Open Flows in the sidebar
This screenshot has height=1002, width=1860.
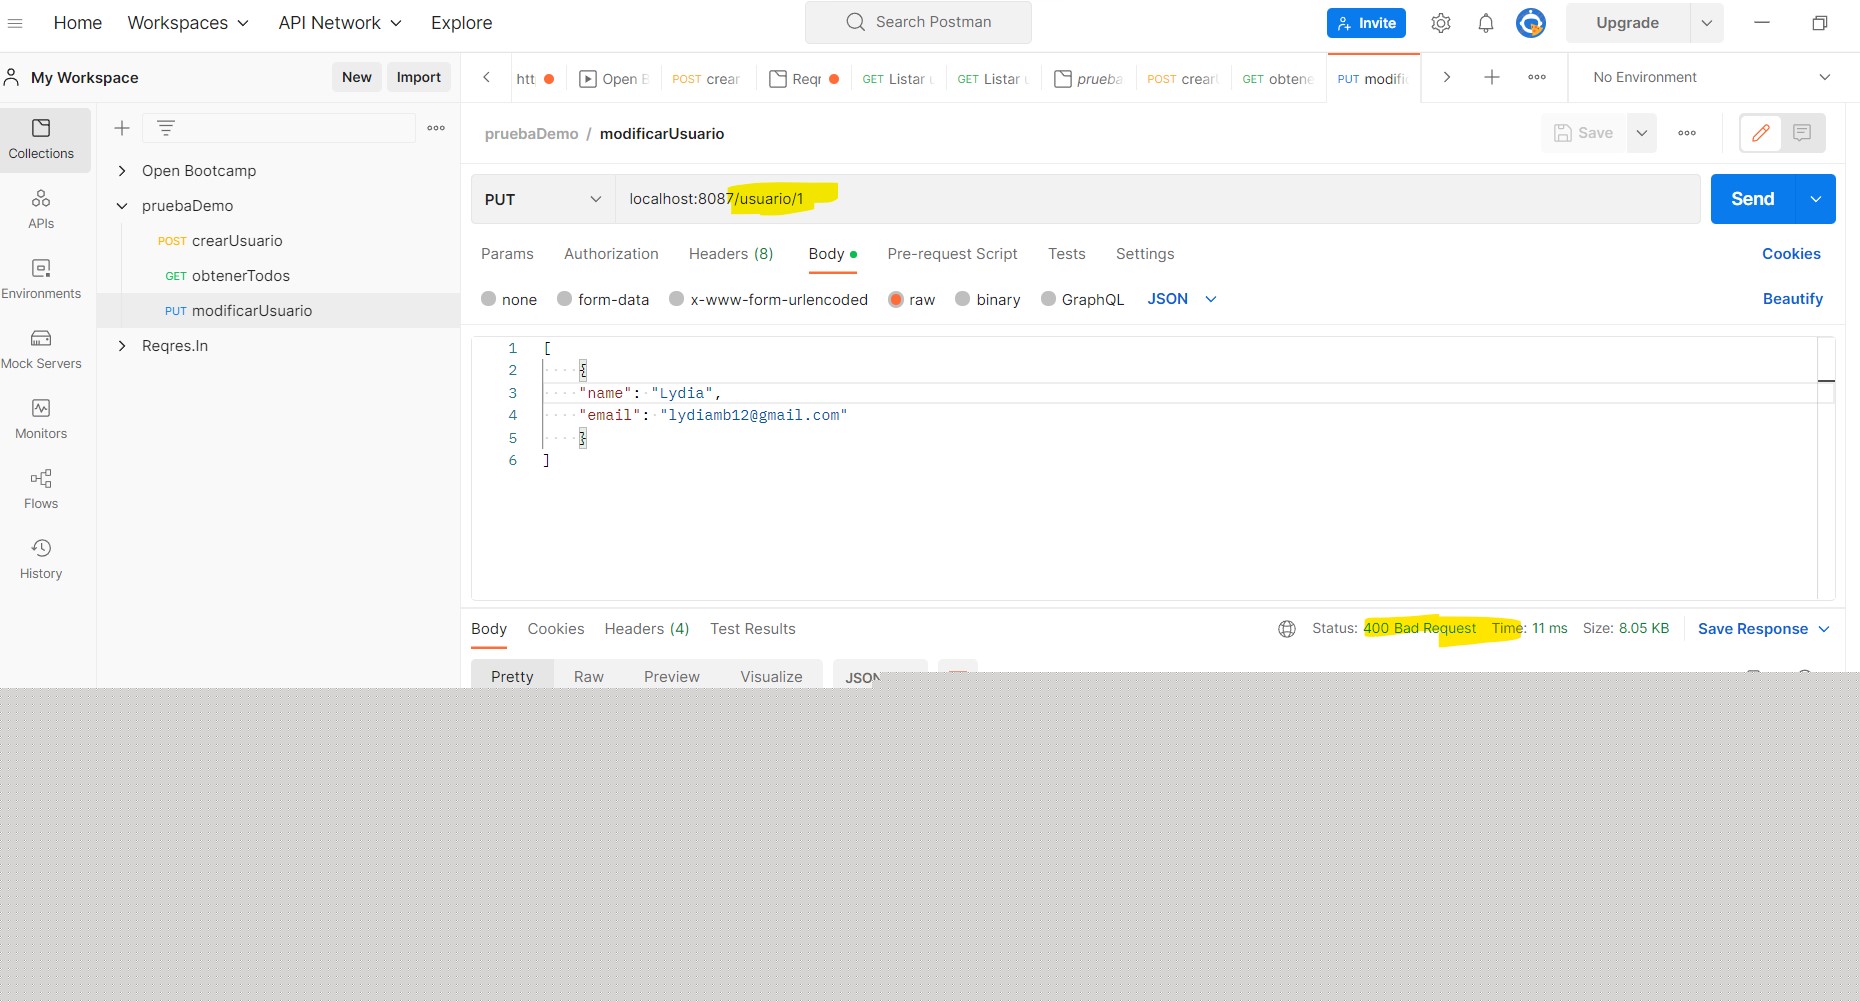click(41, 489)
